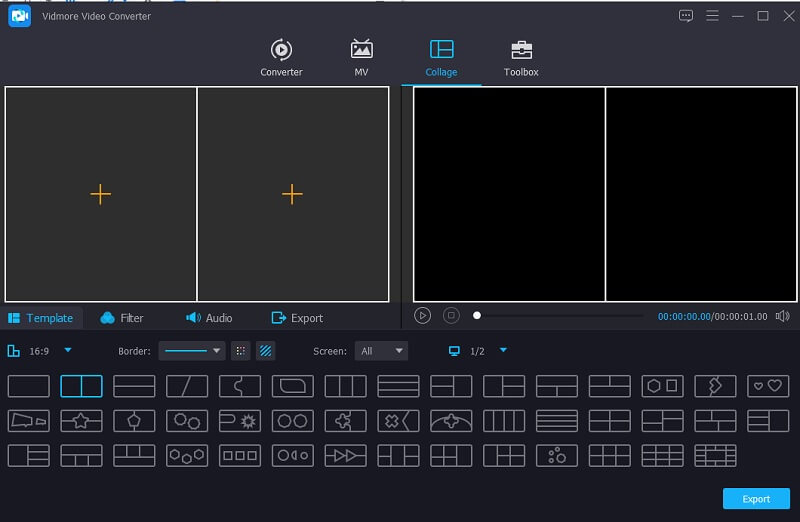Pick the three horizontal rows template
Screen dimensions: 800x522
pyautogui.click(x=398, y=386)
